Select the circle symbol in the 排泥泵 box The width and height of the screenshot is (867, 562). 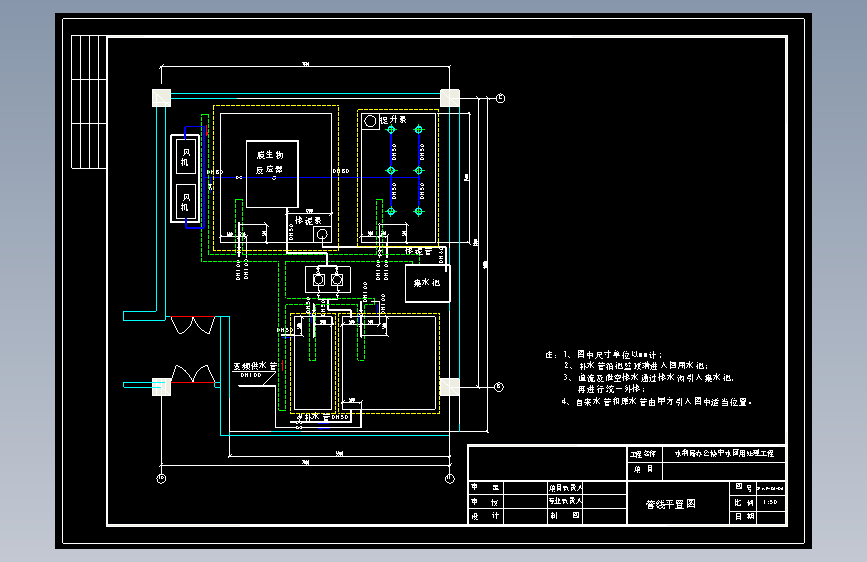point(322,234)
